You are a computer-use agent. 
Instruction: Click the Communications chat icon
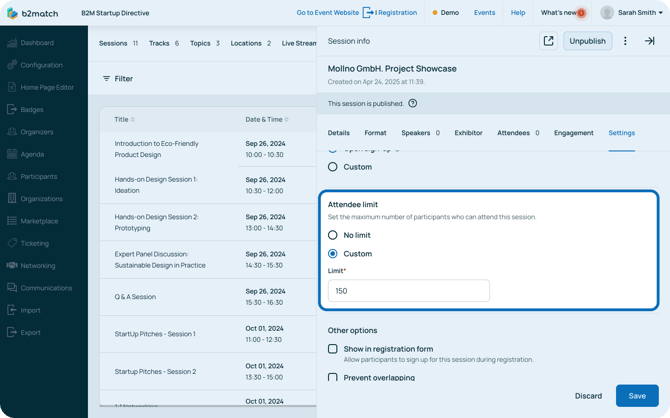tap(12, 288)
